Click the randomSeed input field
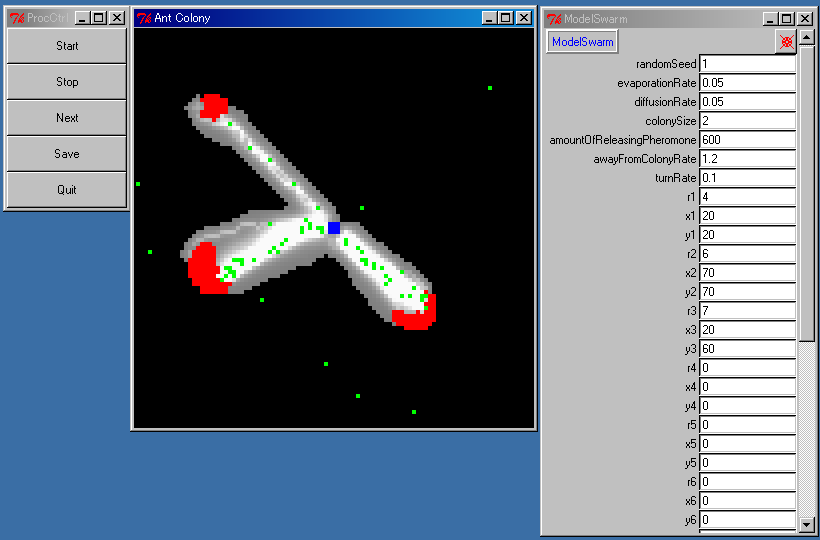Screen dimensions: 820x540 pyautogui.click(x=747, y=64)
